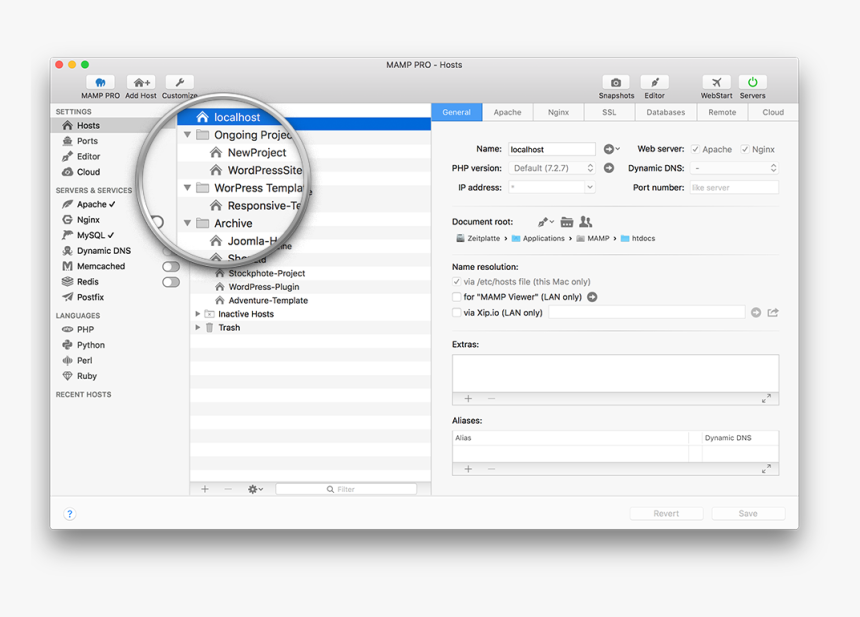Image resolution: width=860 pixels, height=617 pixels.
Task: Open the Dynamic DNS dropdown
Action: [734, 168]
